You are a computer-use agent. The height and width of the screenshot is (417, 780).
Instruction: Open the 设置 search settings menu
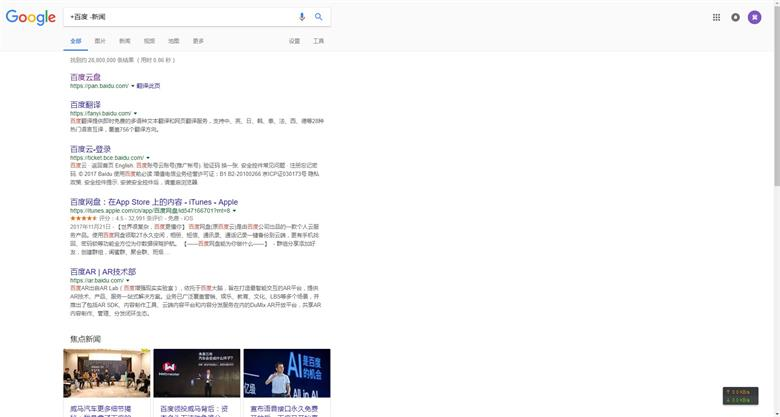(294, 41)
